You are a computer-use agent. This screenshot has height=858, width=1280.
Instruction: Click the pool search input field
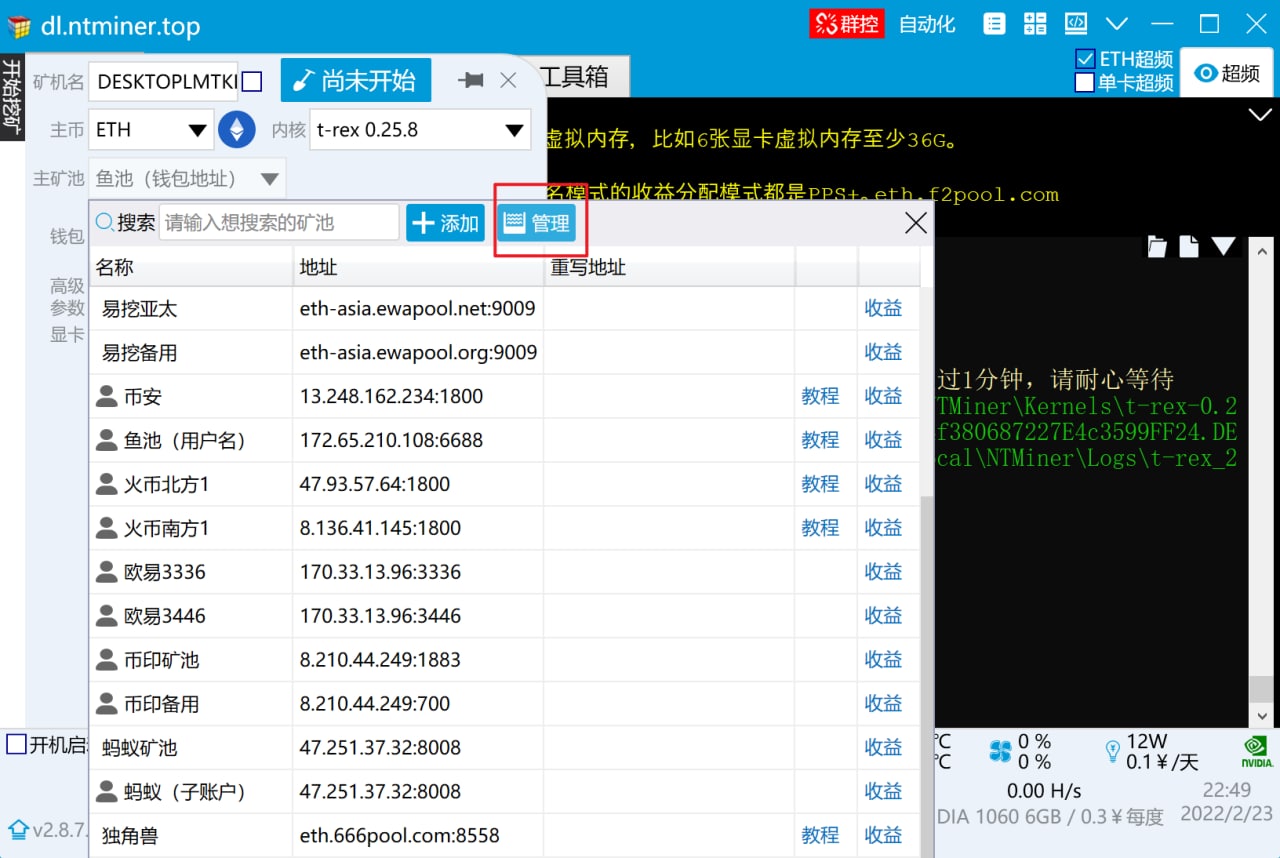(x=279, y=223)
